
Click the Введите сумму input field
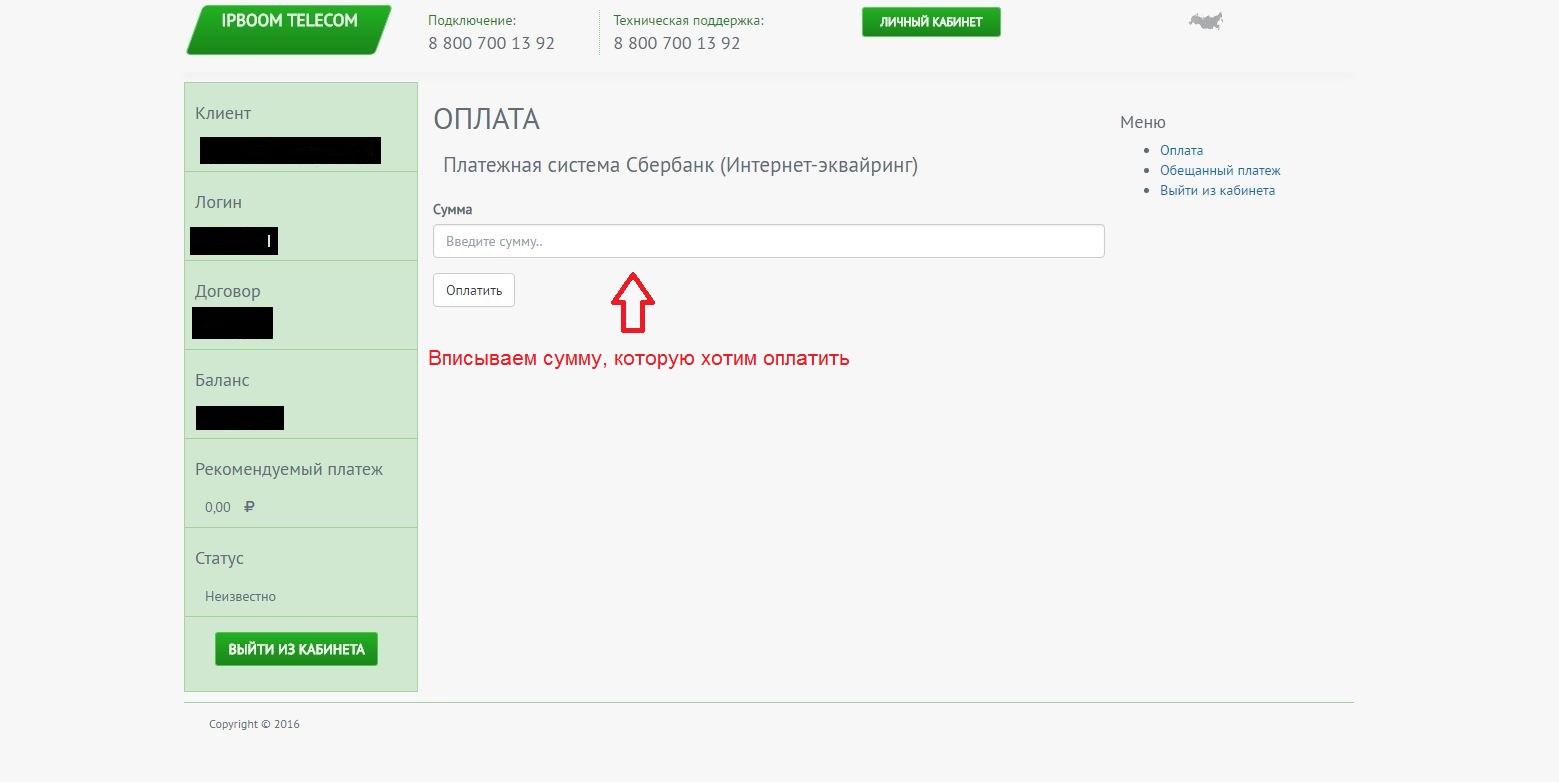[x=768, y=241]
